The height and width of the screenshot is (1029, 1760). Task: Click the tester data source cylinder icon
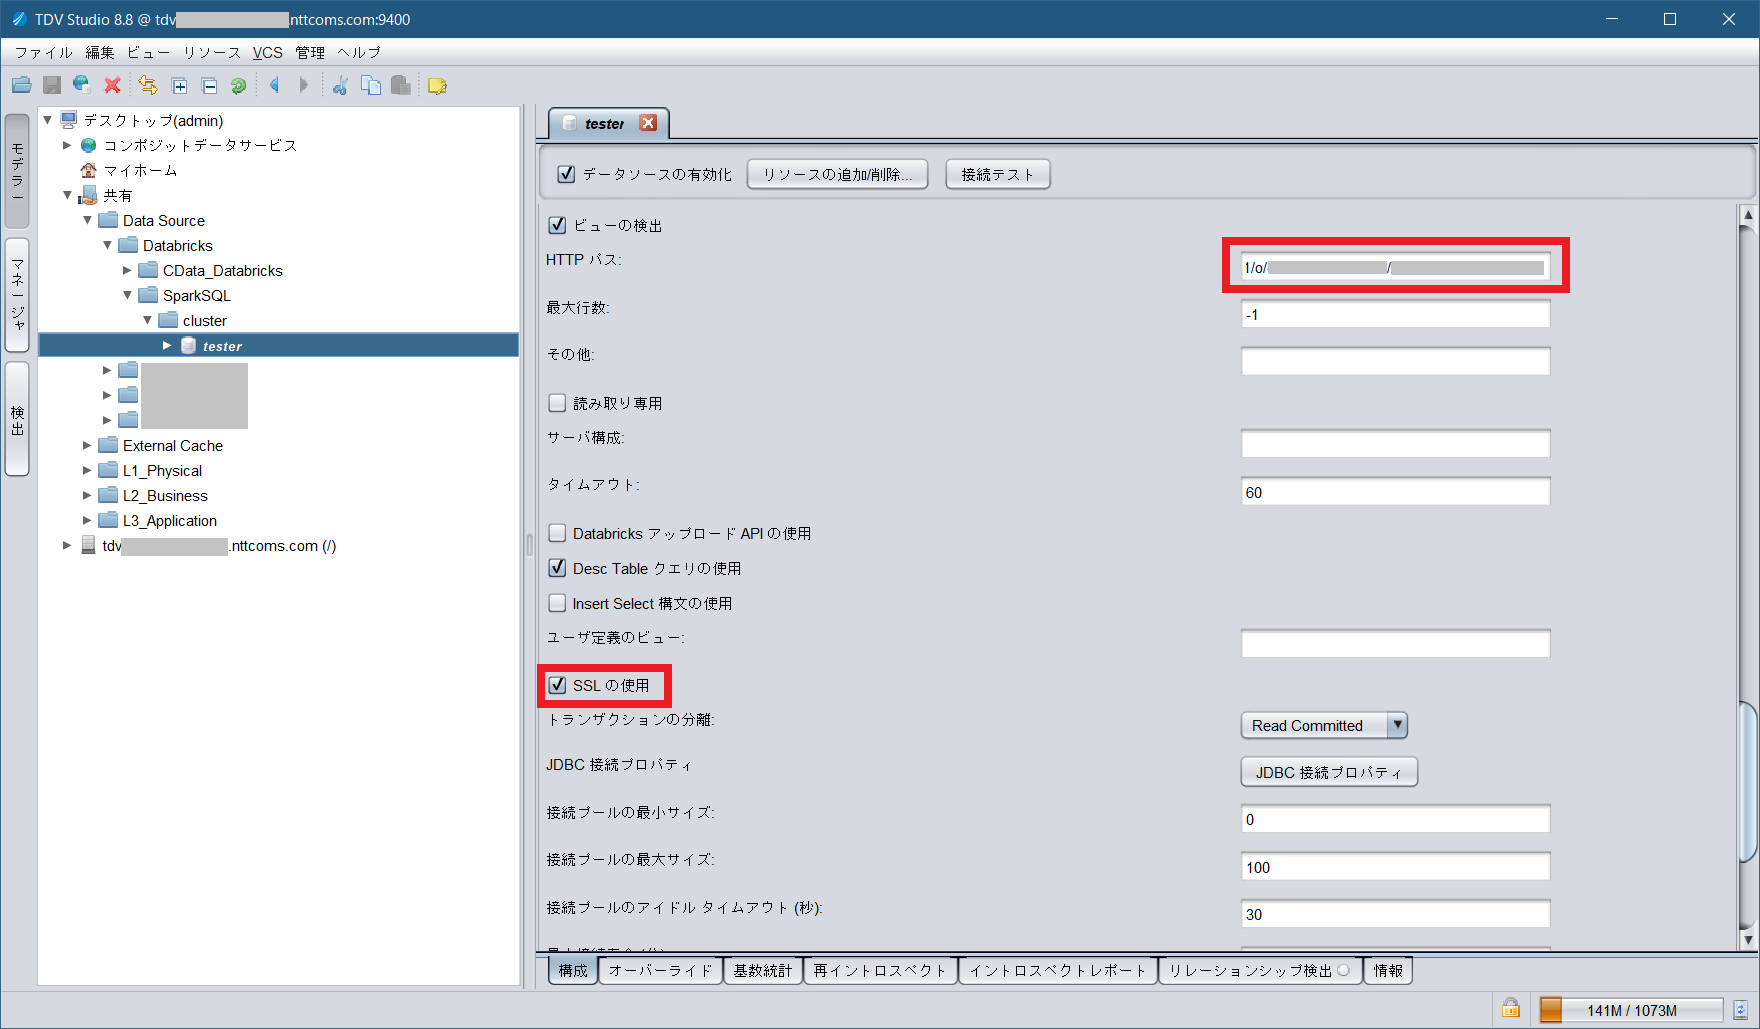coord(188,346)
